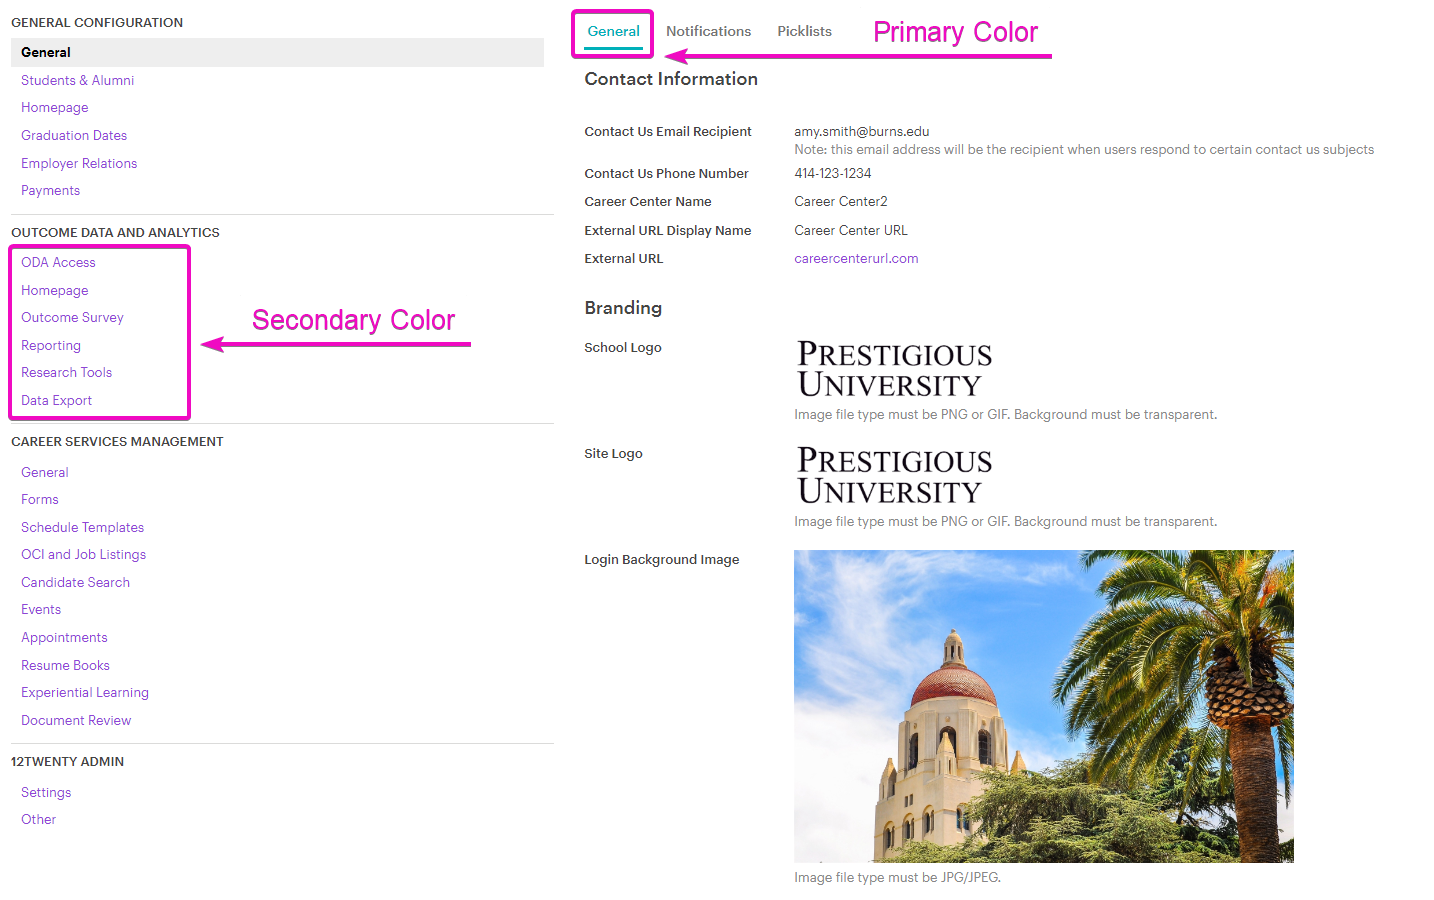Open Employer Relations settings

click(x=79, y=163)
